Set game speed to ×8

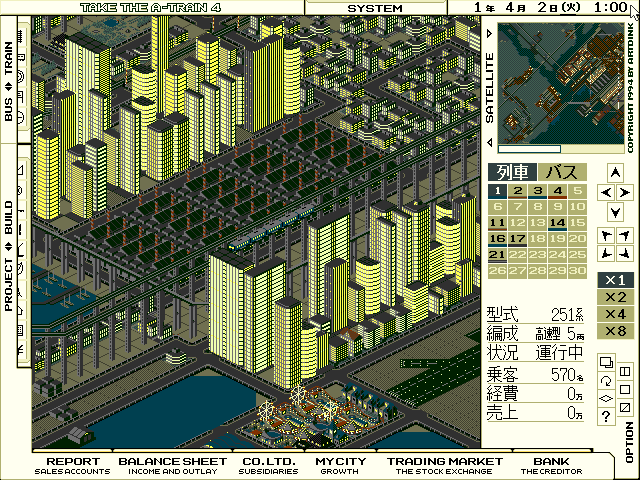click(x=615, y=331)
